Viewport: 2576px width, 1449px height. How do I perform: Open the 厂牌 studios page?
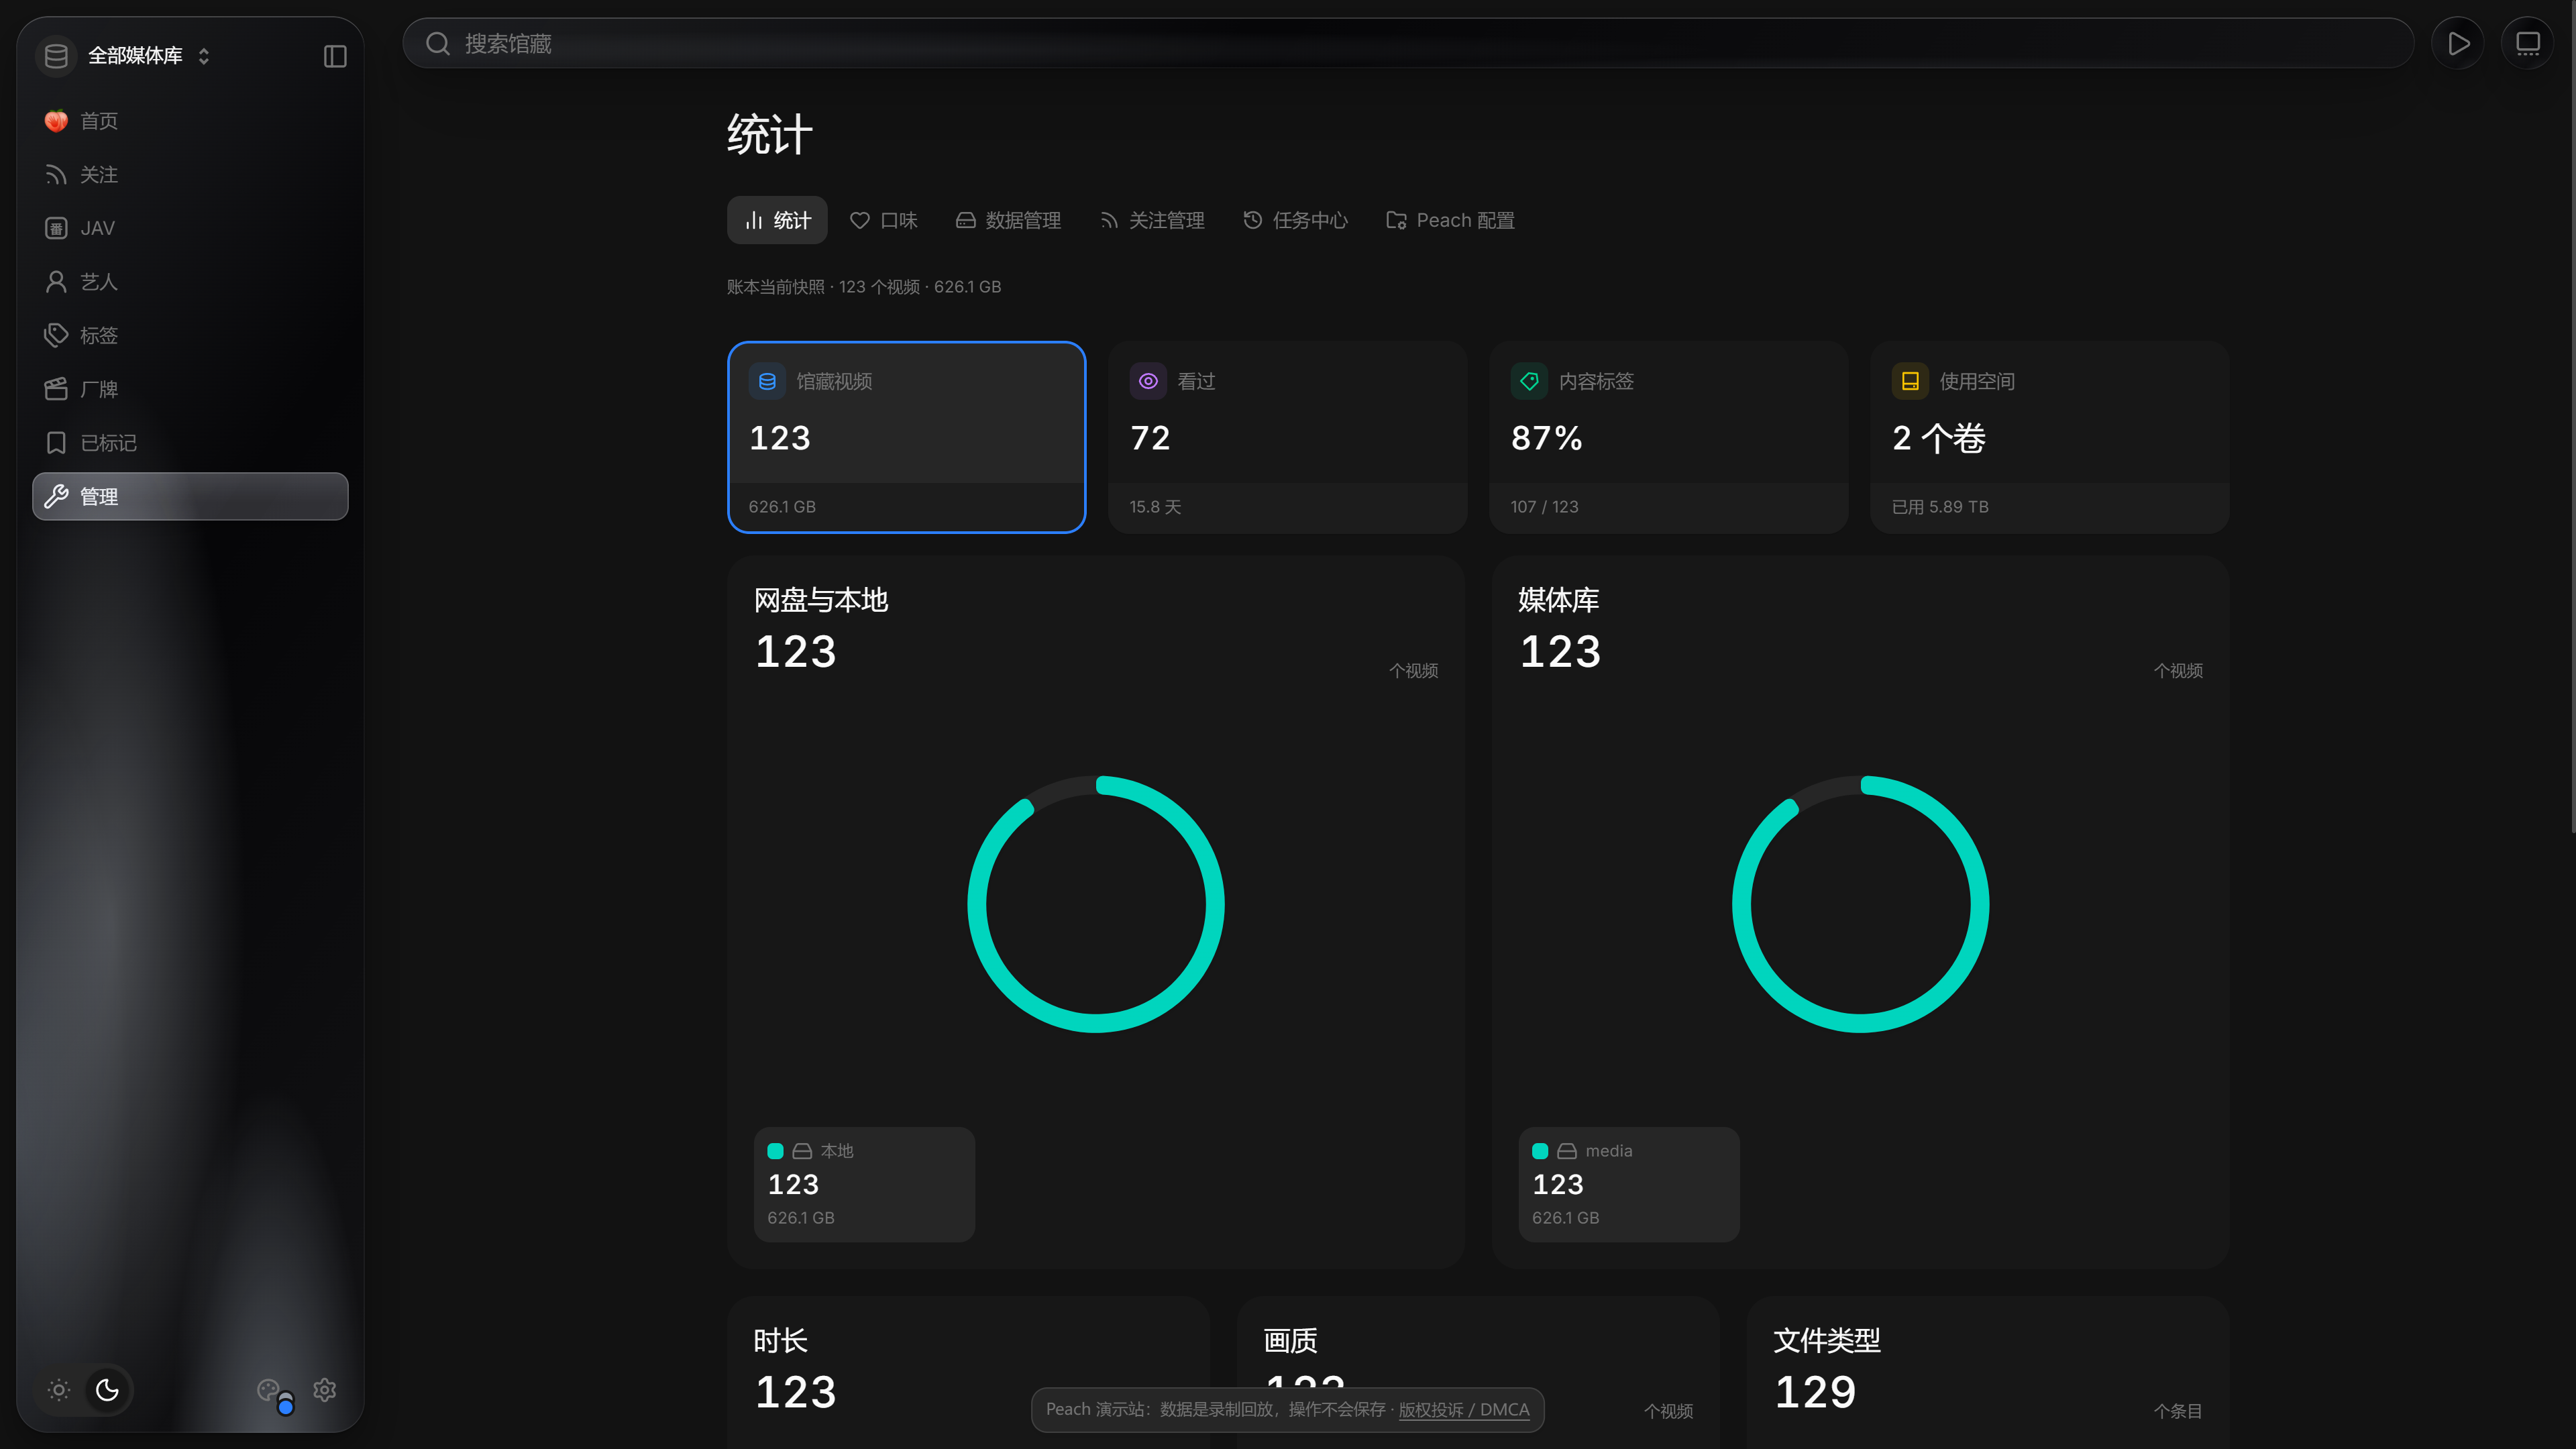point(190,389)
